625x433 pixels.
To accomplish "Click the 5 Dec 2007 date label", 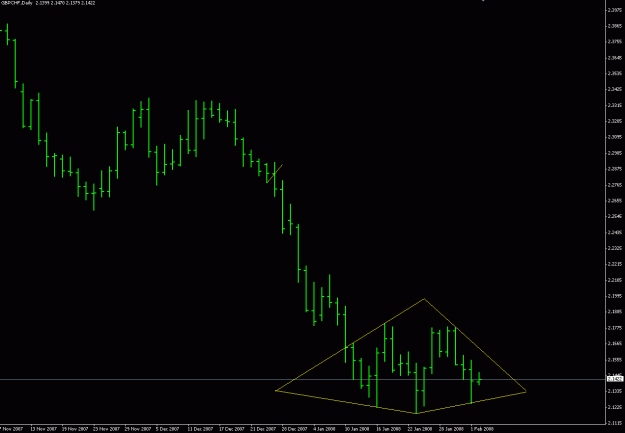I will click(168, 429).
